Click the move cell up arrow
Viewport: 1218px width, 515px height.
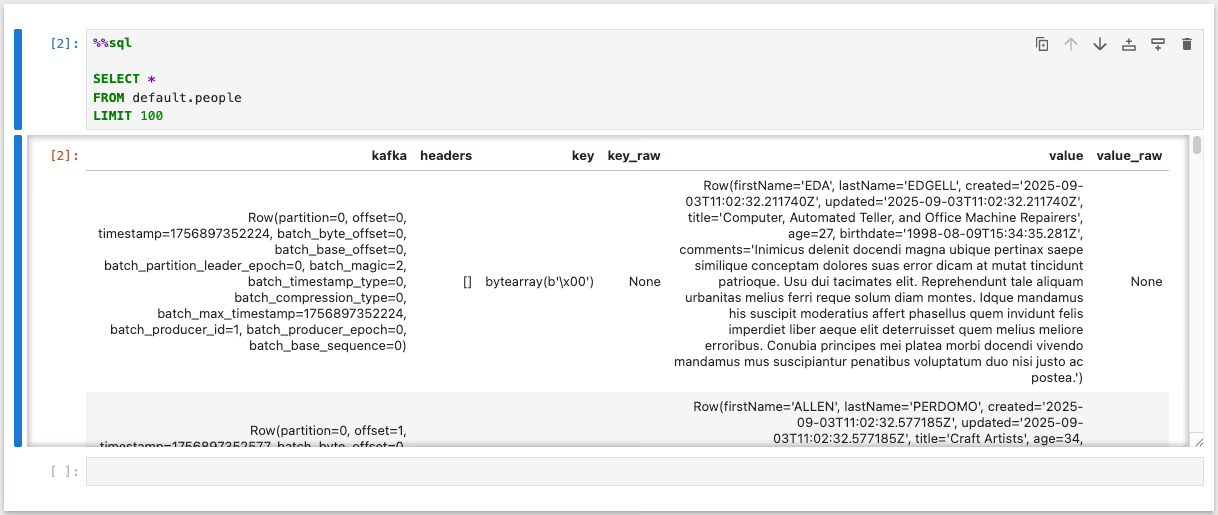click(1071, 44)
